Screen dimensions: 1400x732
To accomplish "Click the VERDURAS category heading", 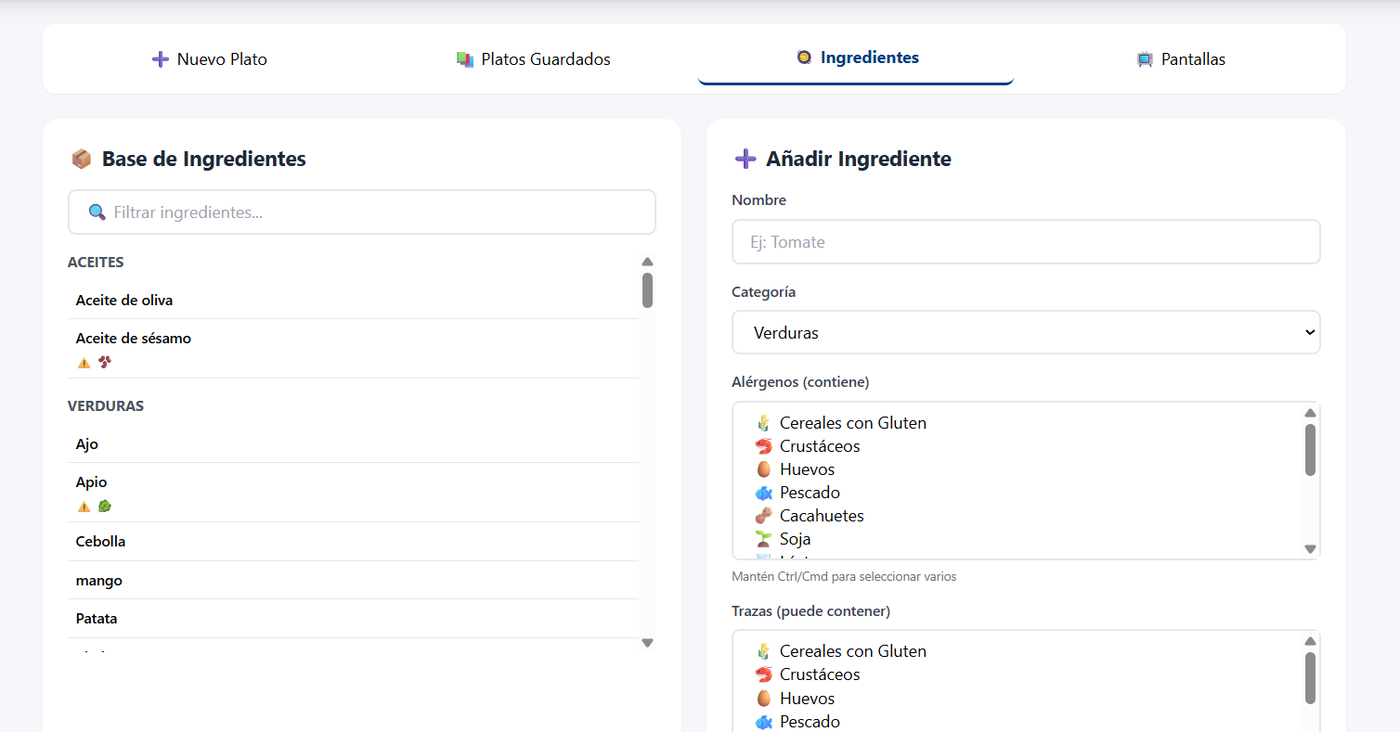I will tap(106, 406).
